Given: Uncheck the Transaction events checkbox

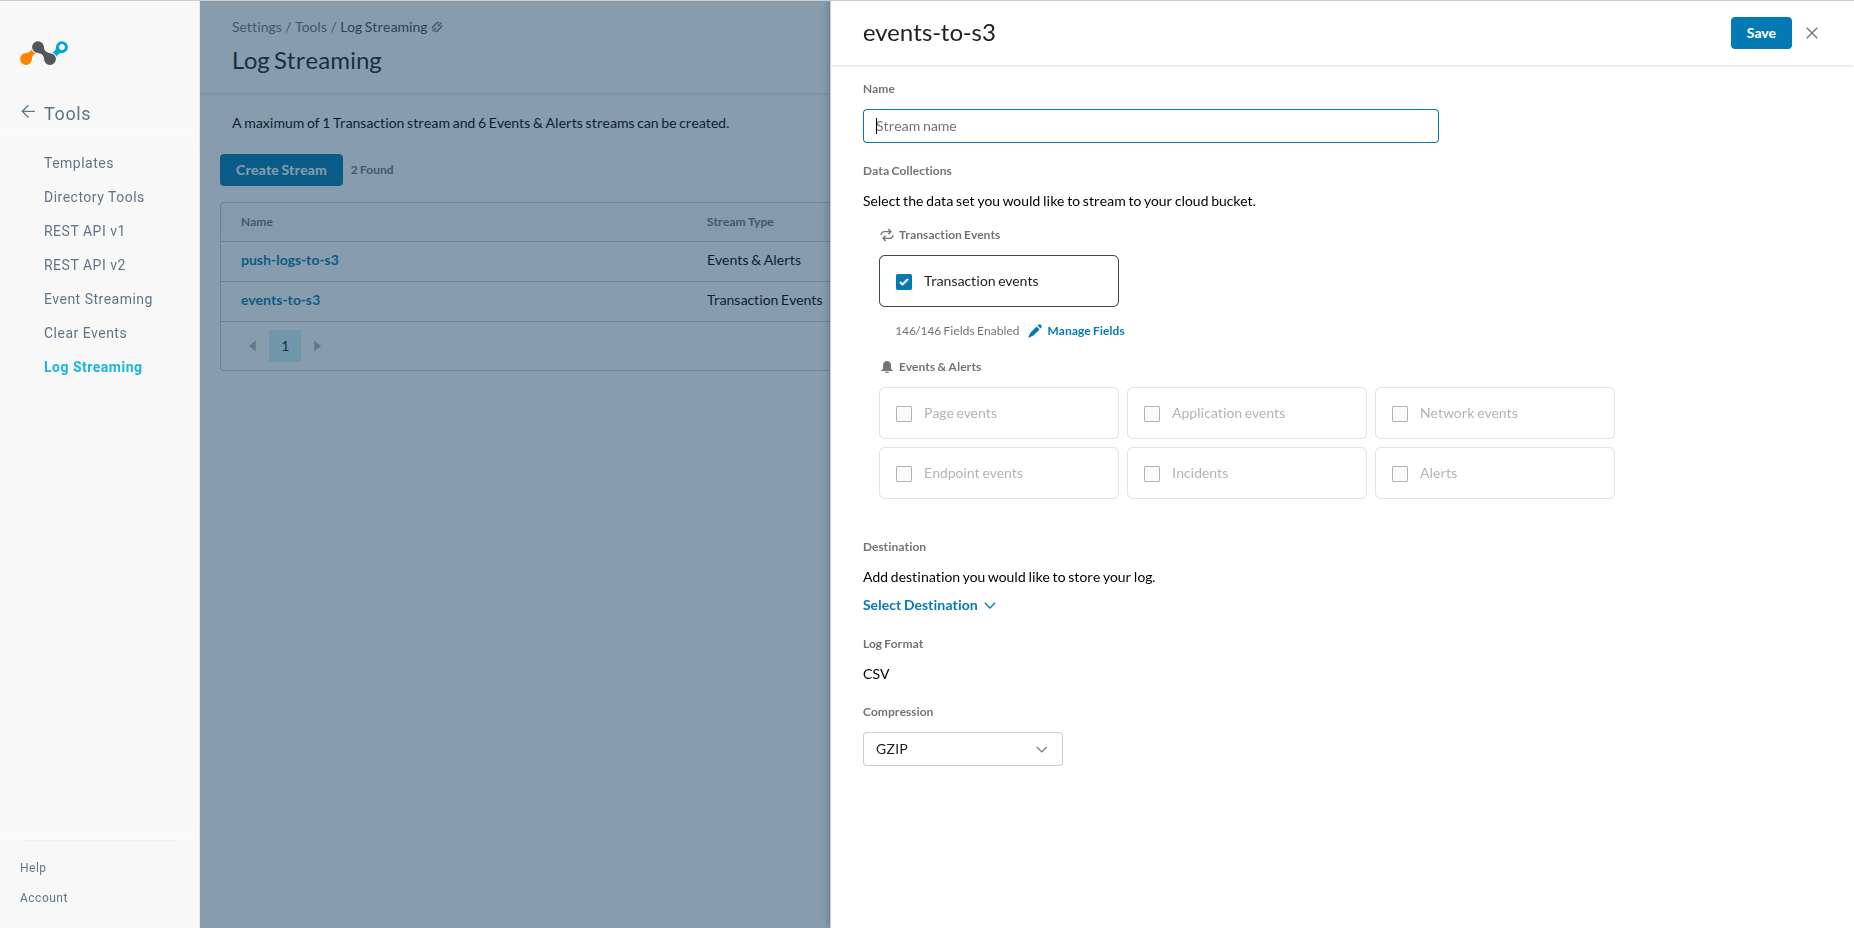Looking at the screenshot, I should point(904,282).
